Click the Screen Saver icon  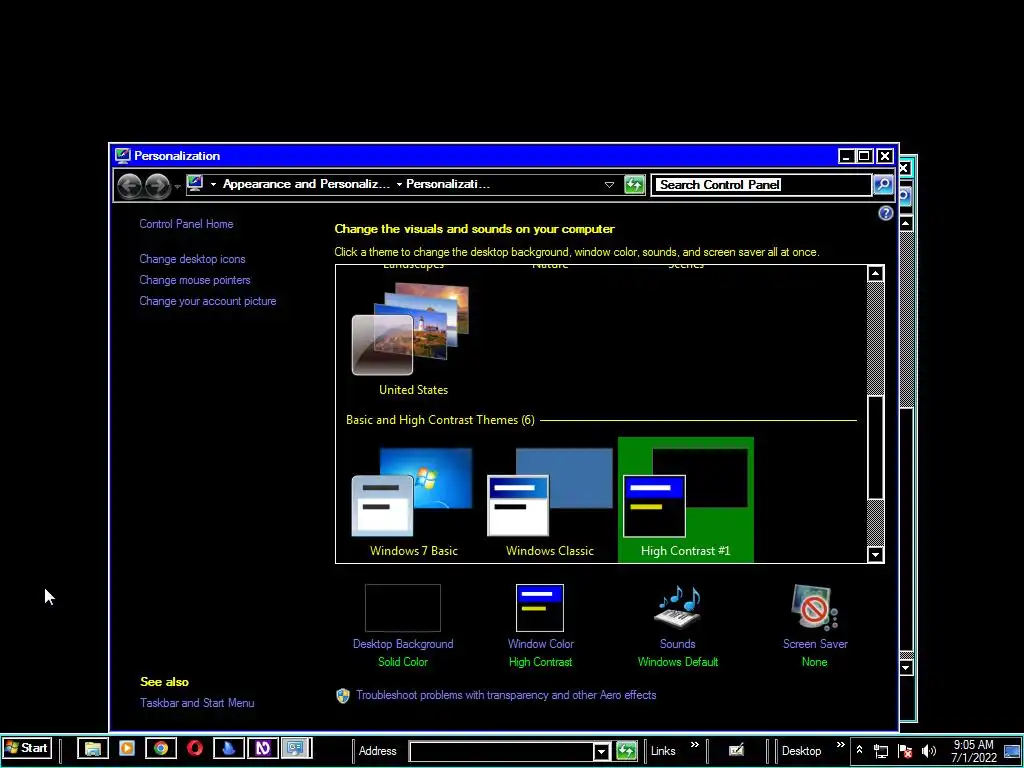814,607
